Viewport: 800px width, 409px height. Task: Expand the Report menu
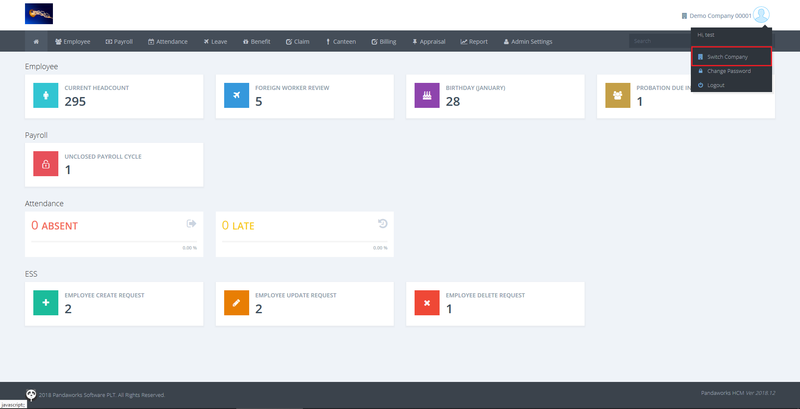click(474, 42)
